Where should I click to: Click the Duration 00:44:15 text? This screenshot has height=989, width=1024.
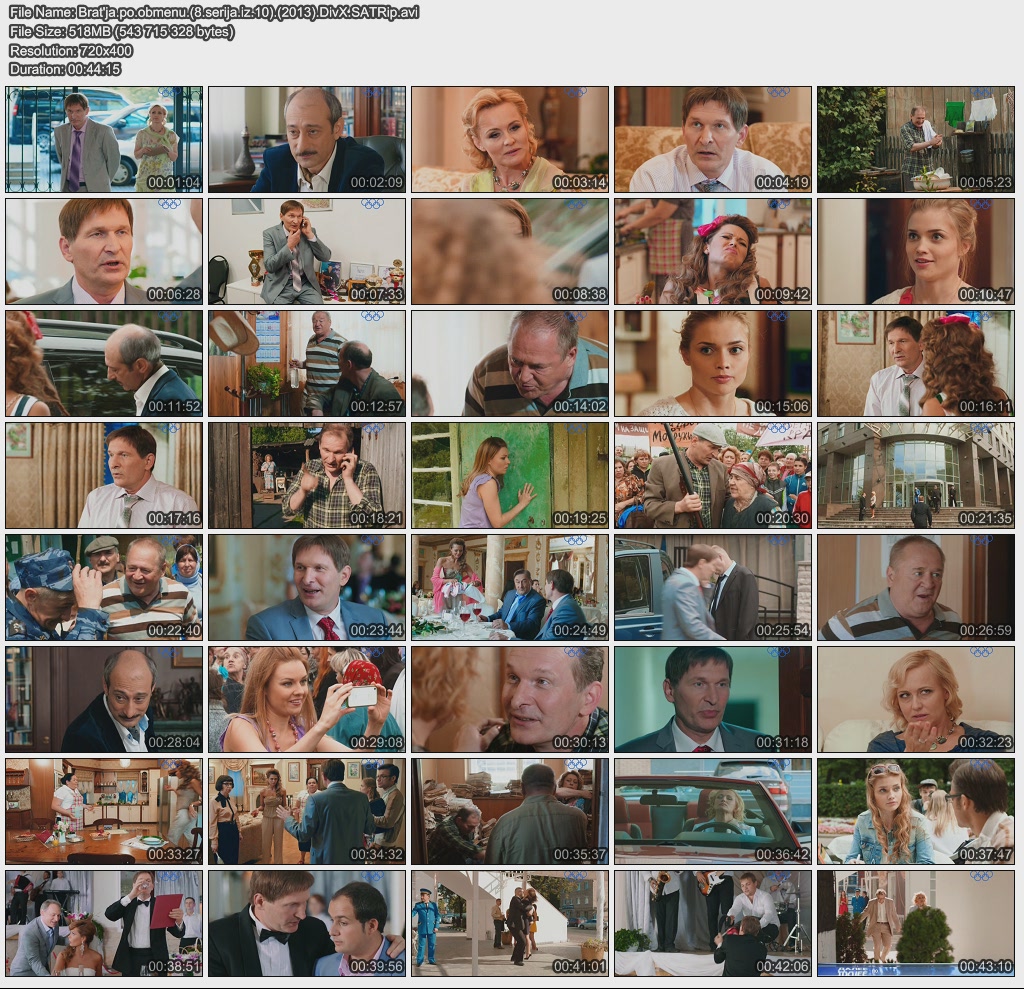click(x=65, y=69)
